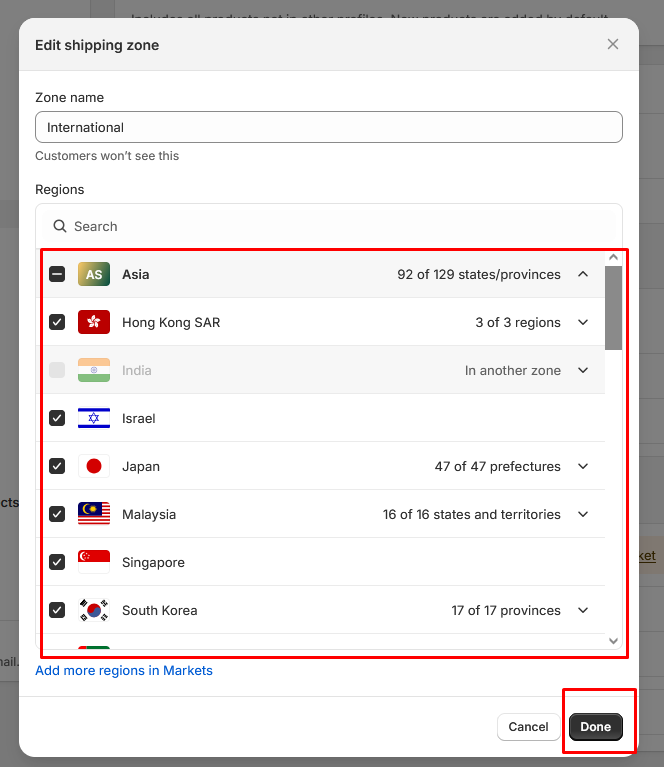Toggle the Asia partial-selection checkbox

click(x=57, y=274)
